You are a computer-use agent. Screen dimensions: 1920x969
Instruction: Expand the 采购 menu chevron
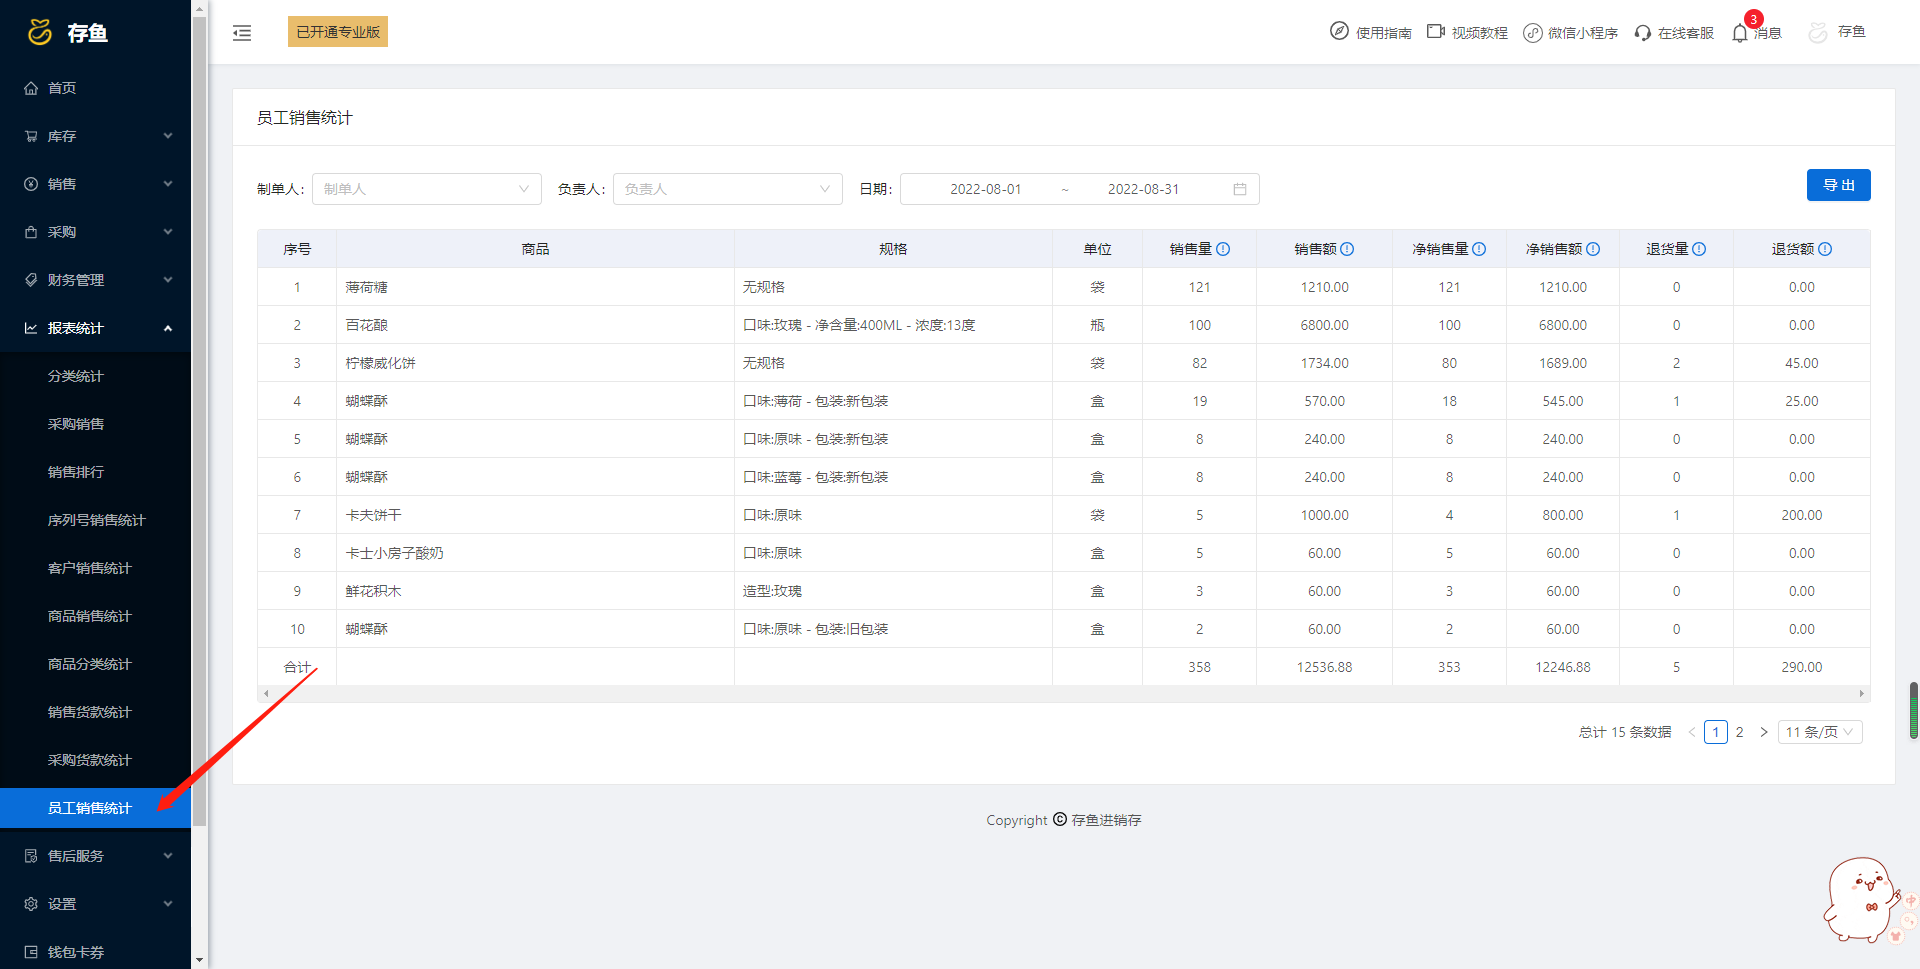point(168,232)
